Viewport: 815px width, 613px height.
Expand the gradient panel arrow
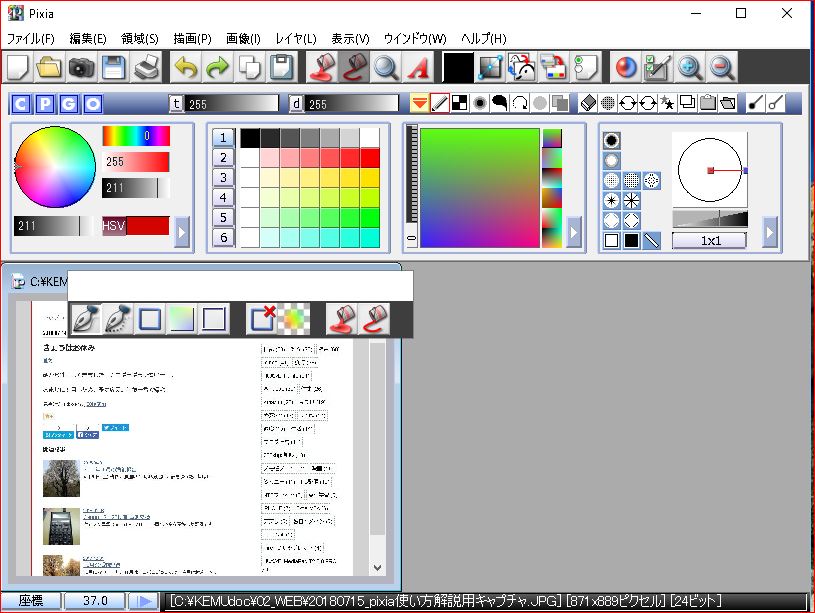coord(573,231)
